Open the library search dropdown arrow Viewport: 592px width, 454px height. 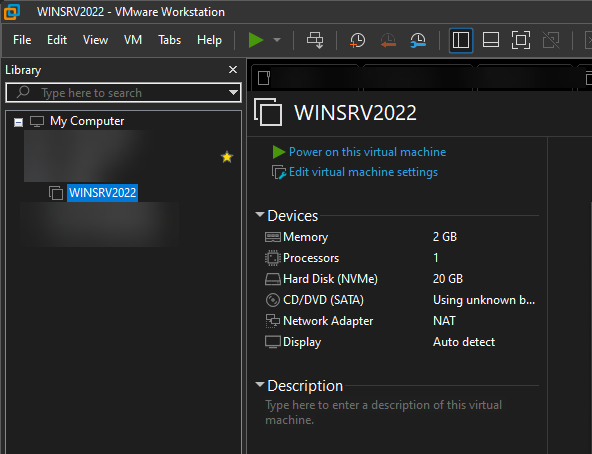point(234,93)
